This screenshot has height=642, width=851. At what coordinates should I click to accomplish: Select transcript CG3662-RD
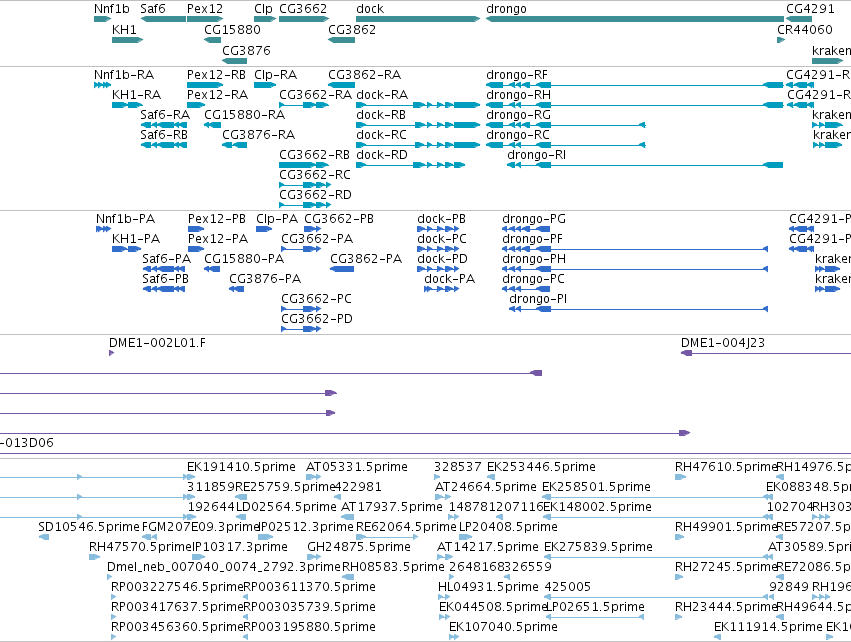pos(305,205)
